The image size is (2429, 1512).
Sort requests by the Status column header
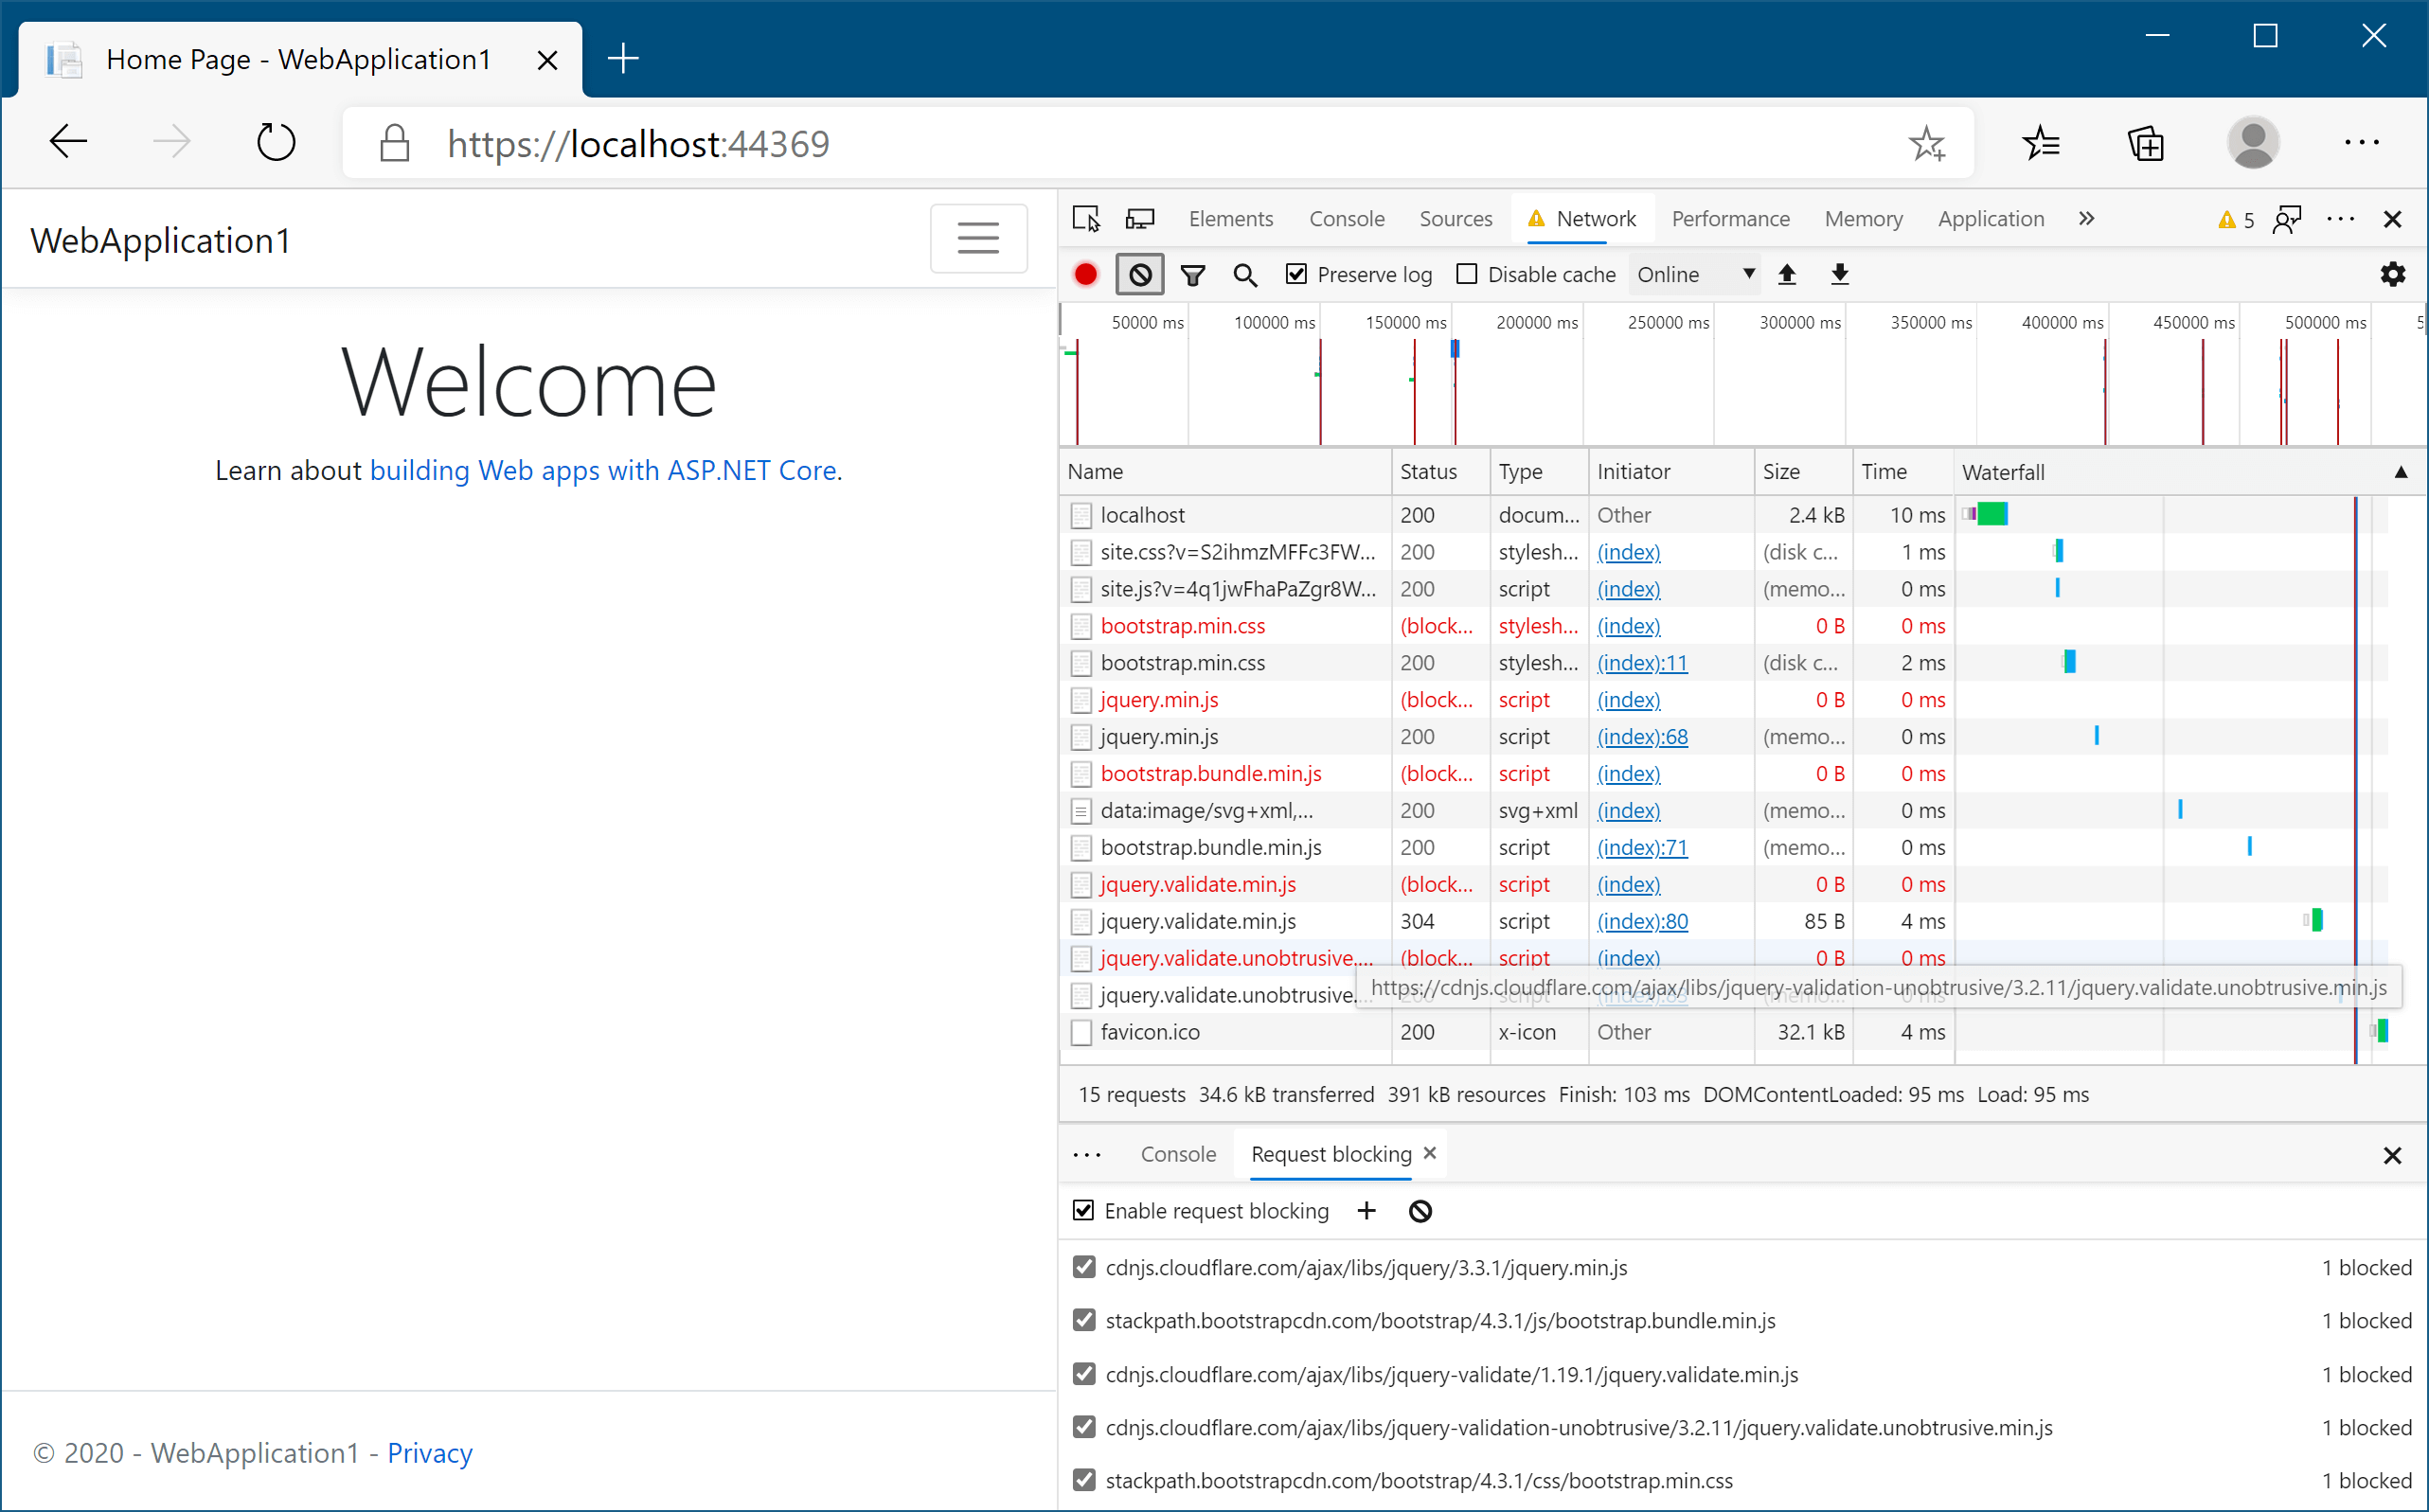1440,472
